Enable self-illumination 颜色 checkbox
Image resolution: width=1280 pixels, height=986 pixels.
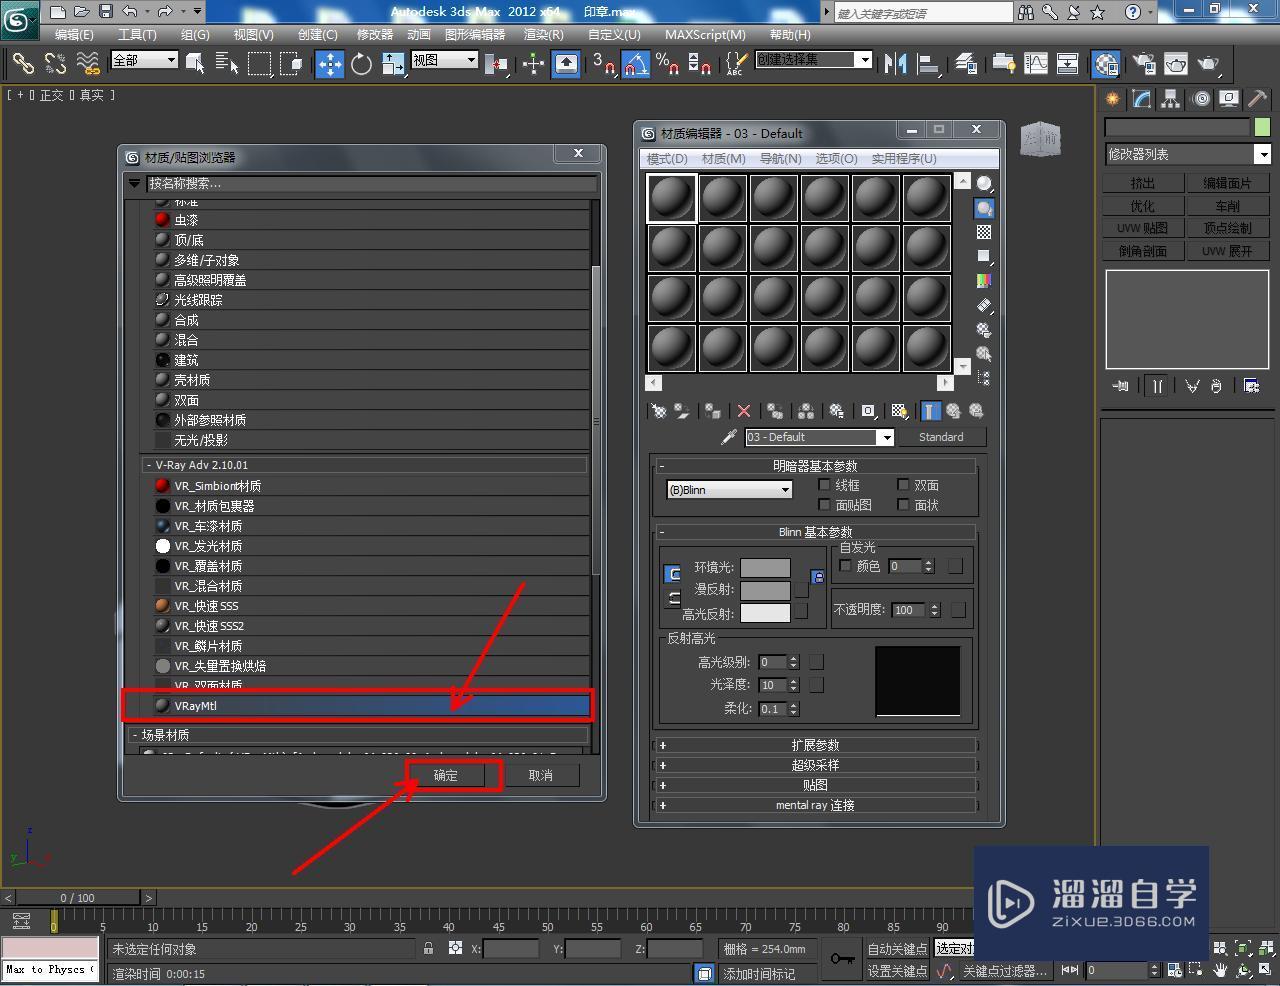click(x=846, y=566)
